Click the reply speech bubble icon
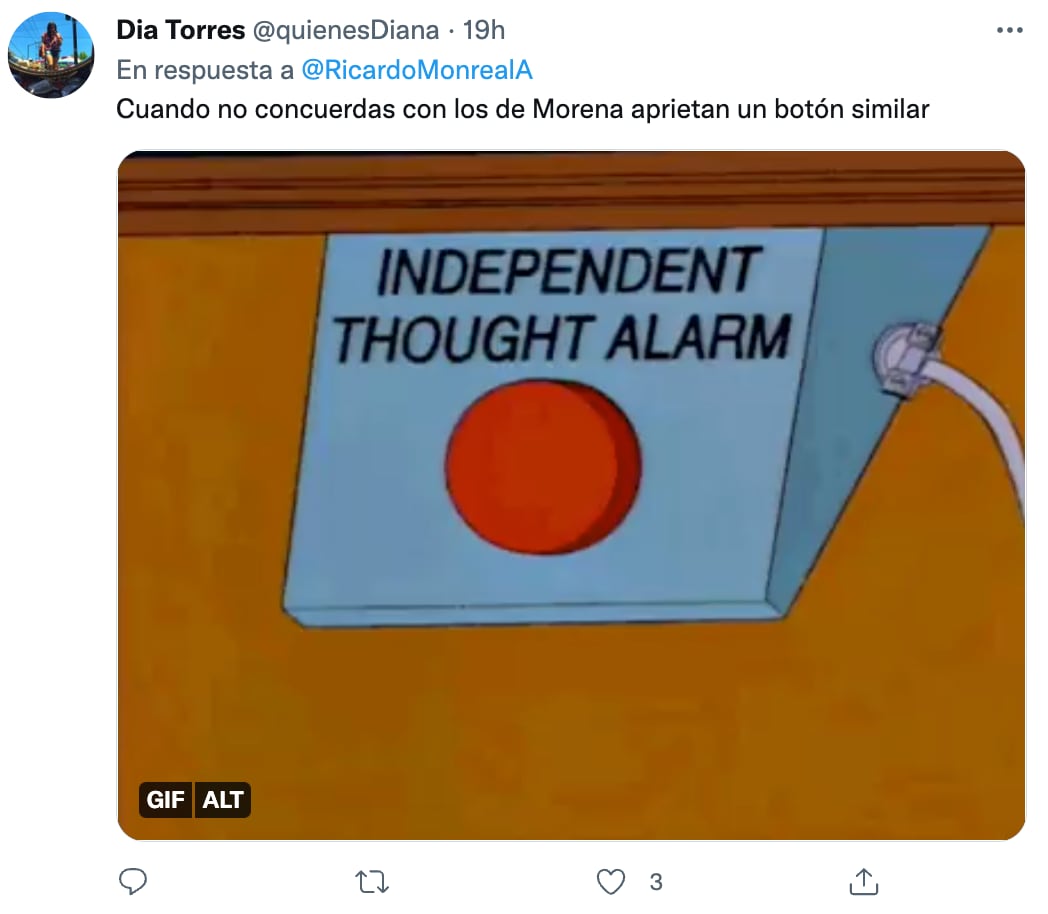 pyautogui.click(x=132, y=881)
